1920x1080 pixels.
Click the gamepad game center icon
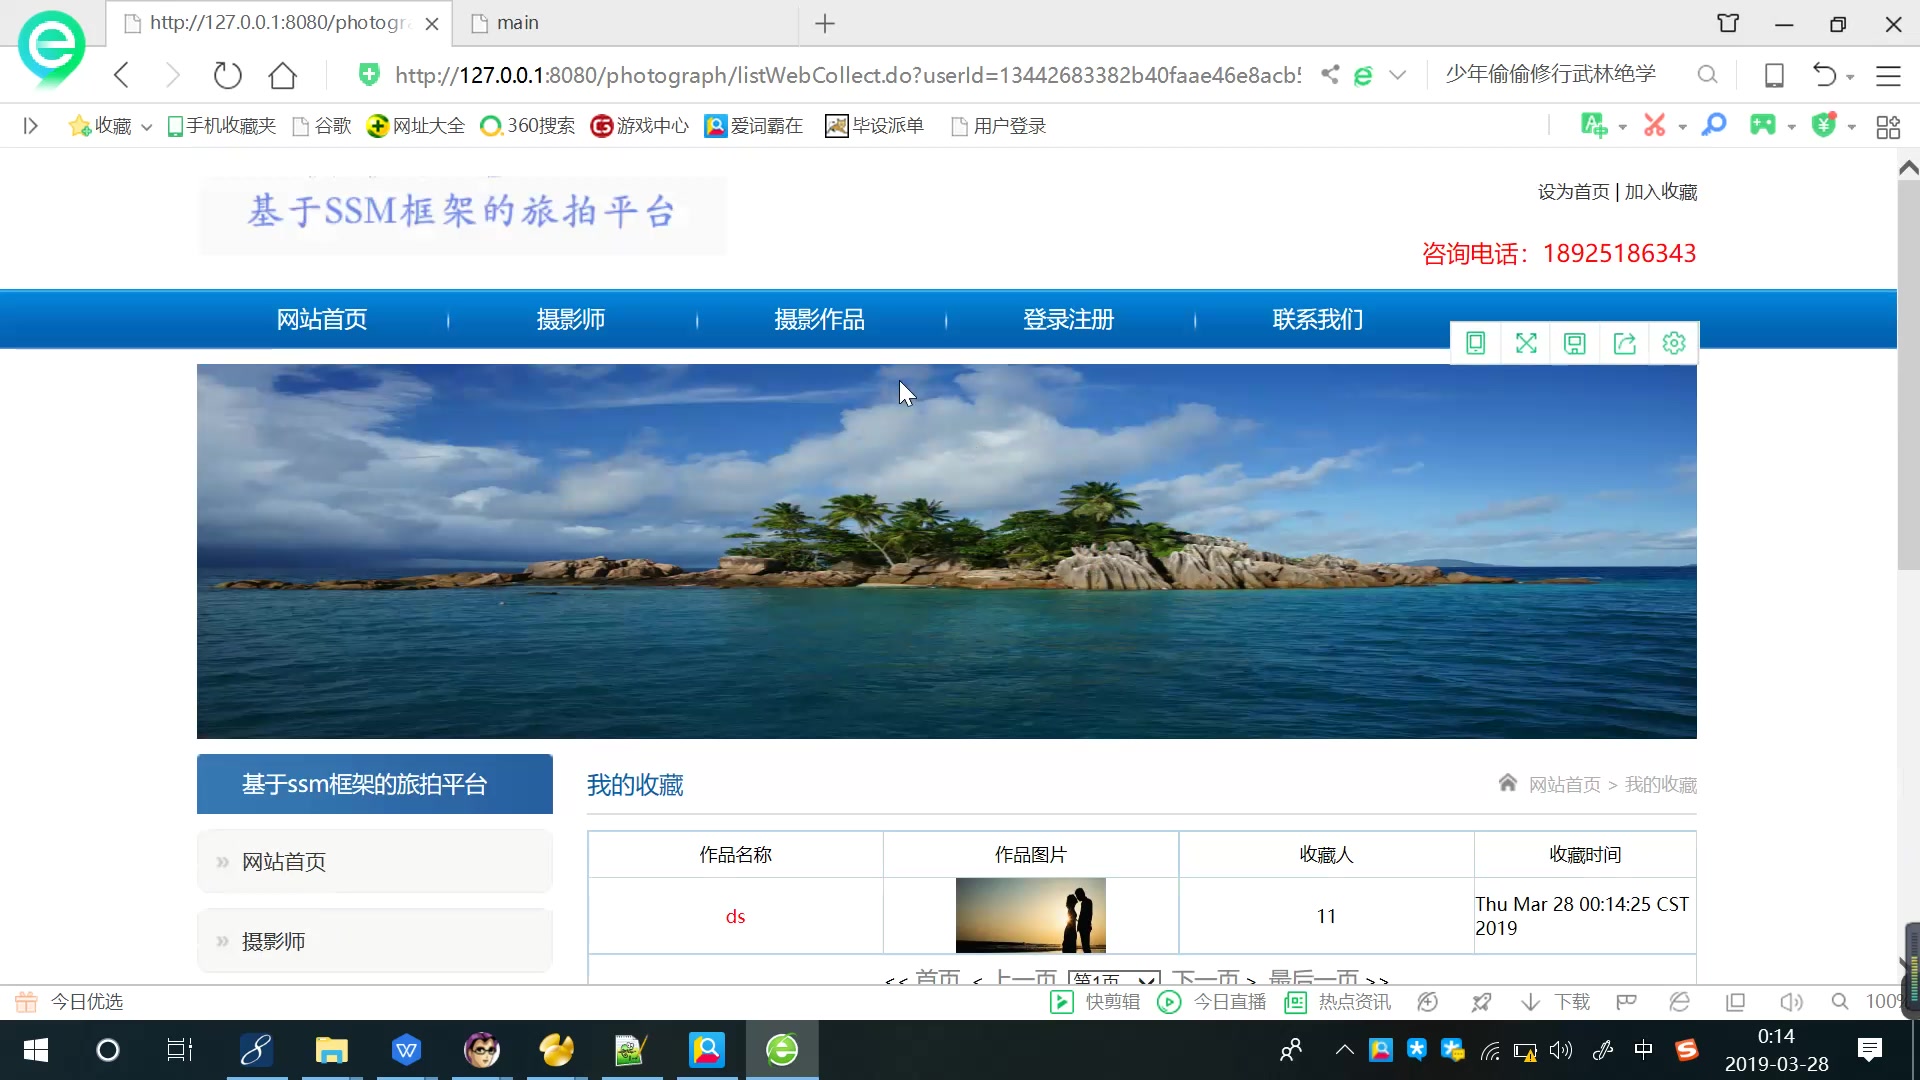[1765, 125]
